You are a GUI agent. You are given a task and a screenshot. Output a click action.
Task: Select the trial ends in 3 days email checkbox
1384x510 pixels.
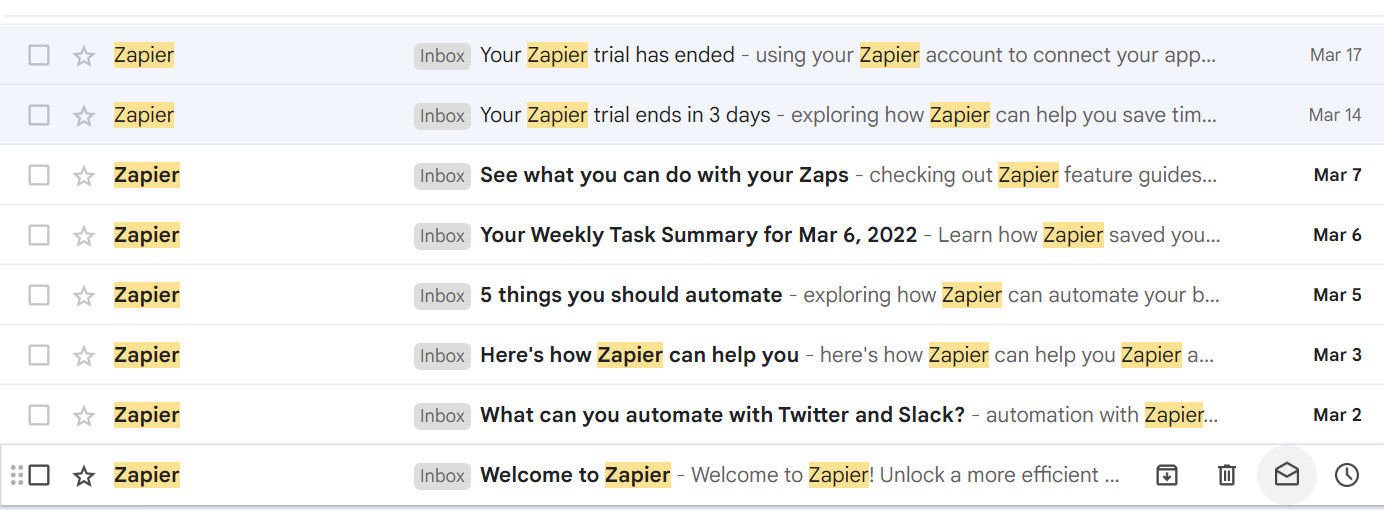39,115
